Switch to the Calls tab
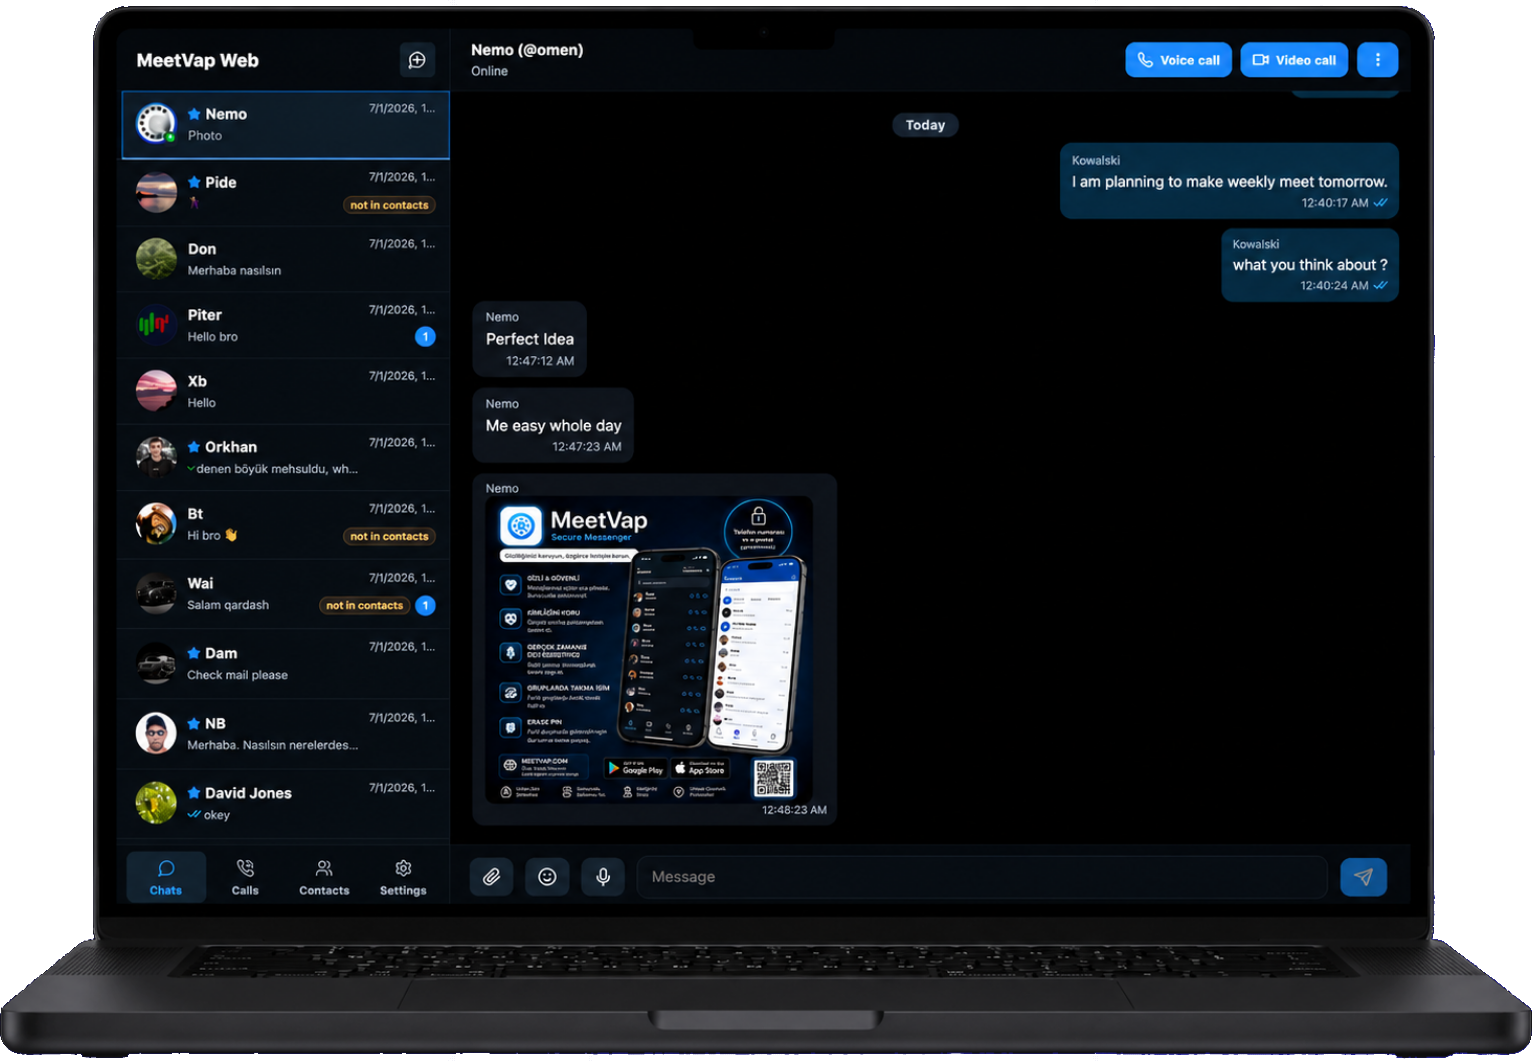Viewport: 1532px width, 1061px height. (x=245, y=877)
